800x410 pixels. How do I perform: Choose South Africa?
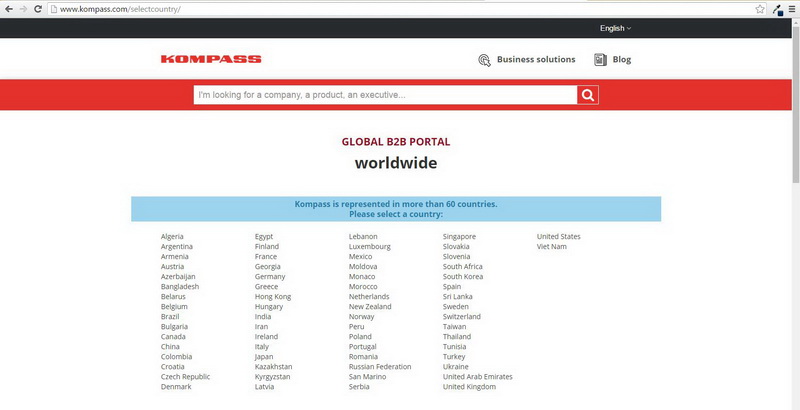click(462, 267)
